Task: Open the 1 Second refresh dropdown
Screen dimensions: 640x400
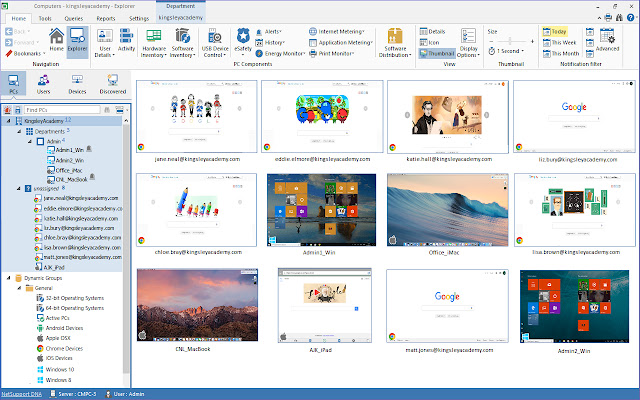Action: click(x=506, y=51)
